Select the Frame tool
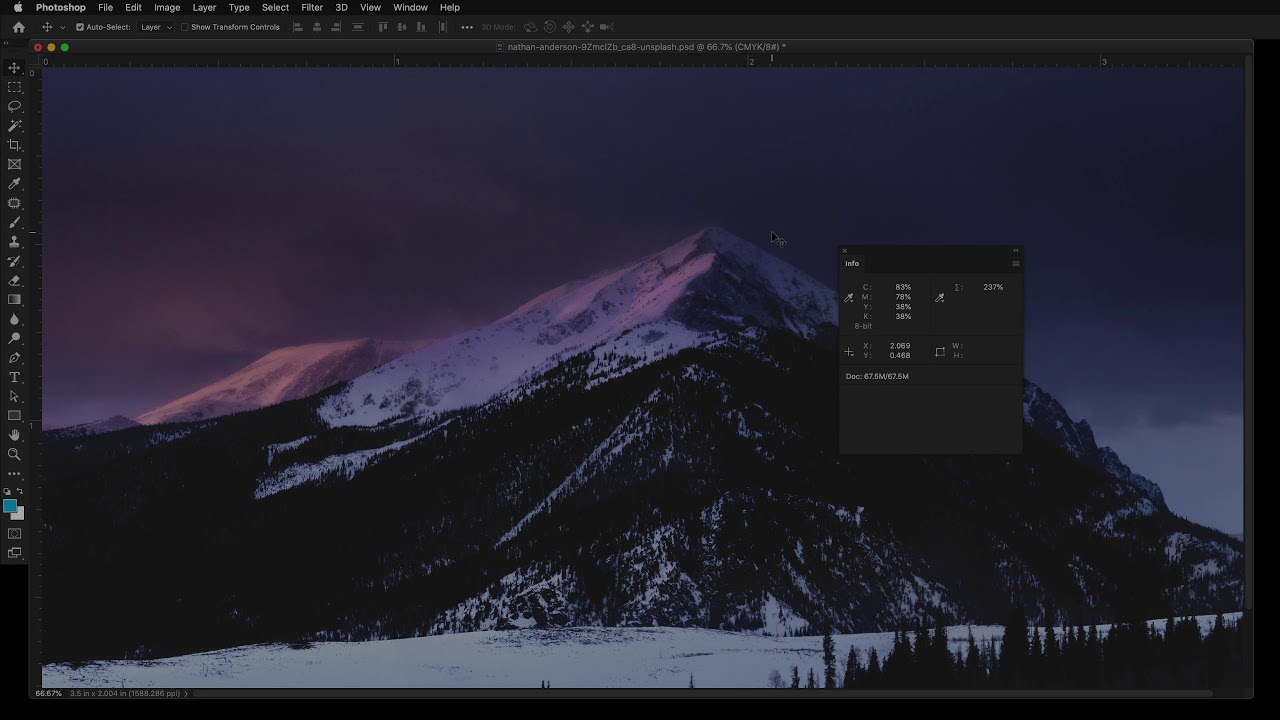This screenshot has height=720, width=1280. [x=14, y=164]
